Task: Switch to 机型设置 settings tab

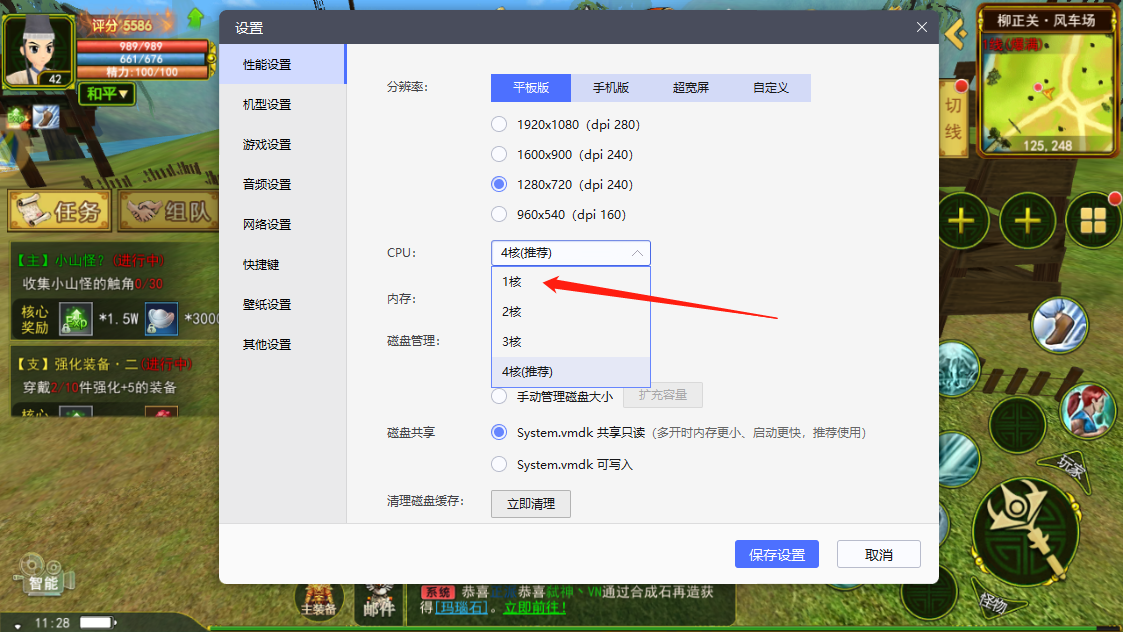Action: pos(267,105)
